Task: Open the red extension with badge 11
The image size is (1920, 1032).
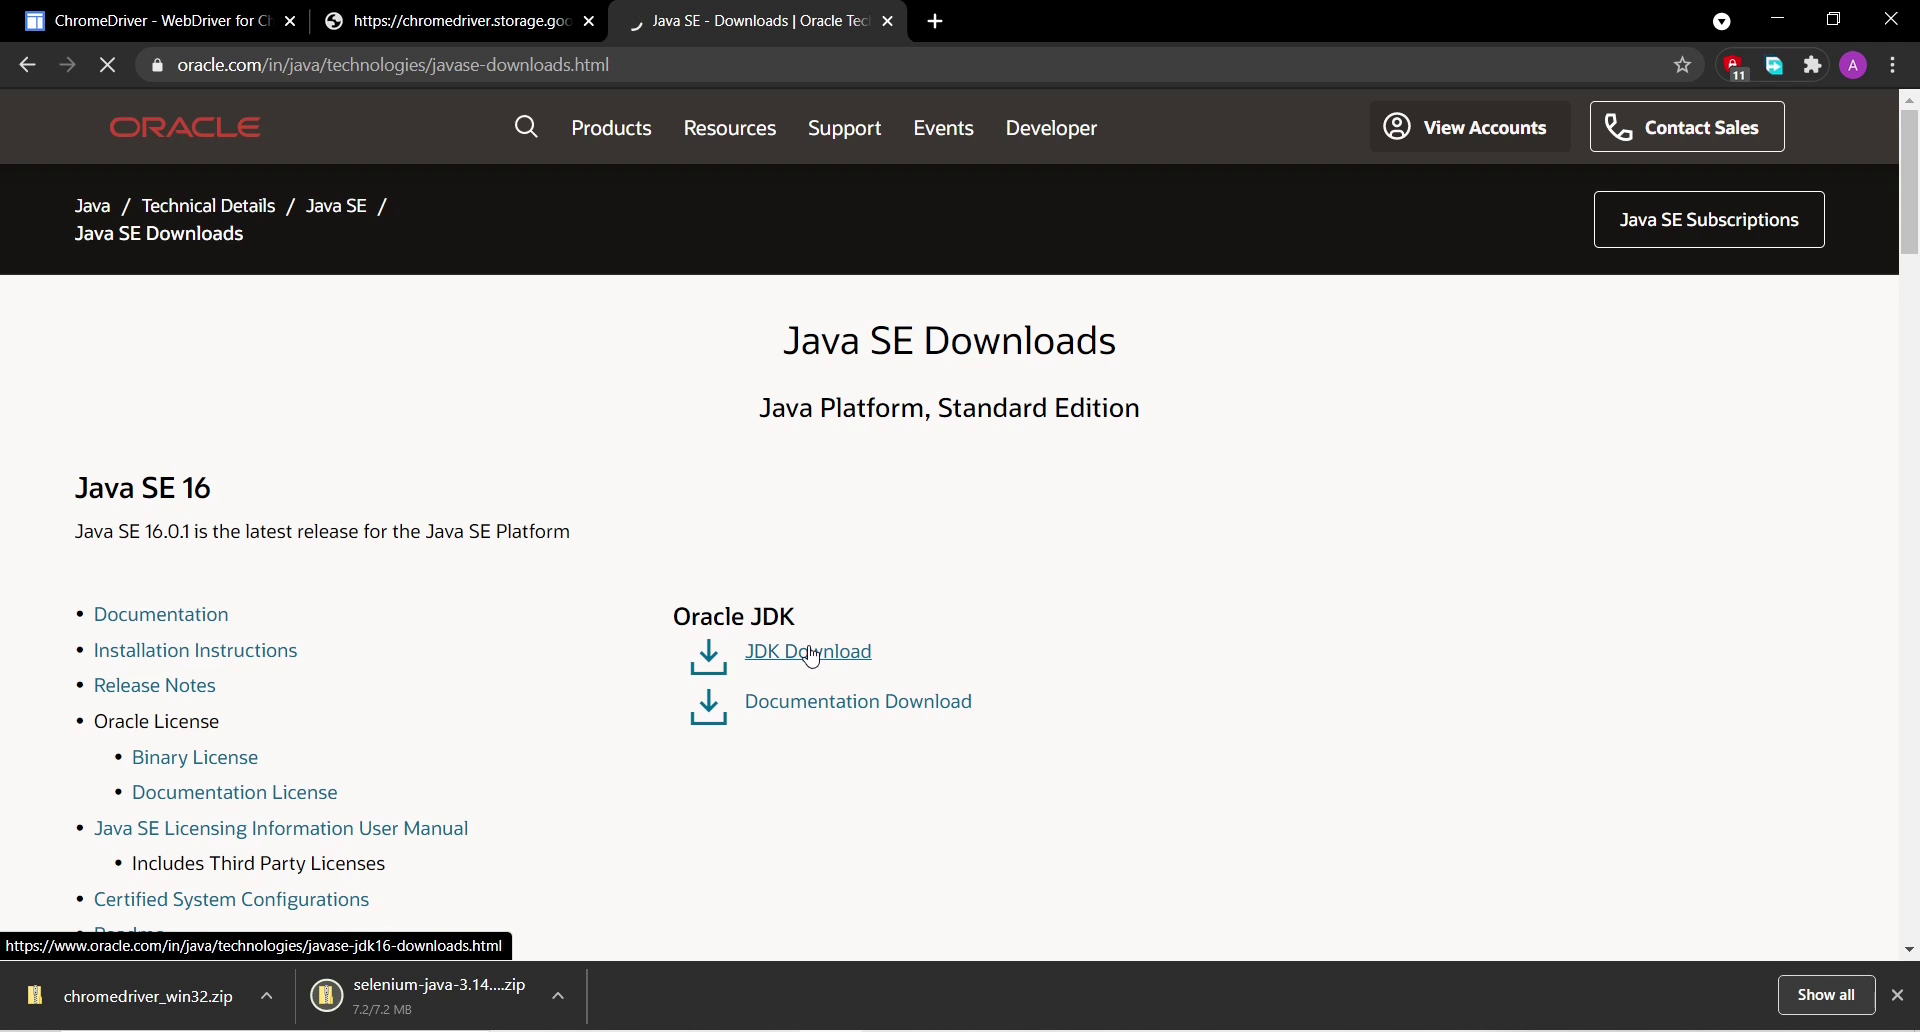Action: 1737,67
